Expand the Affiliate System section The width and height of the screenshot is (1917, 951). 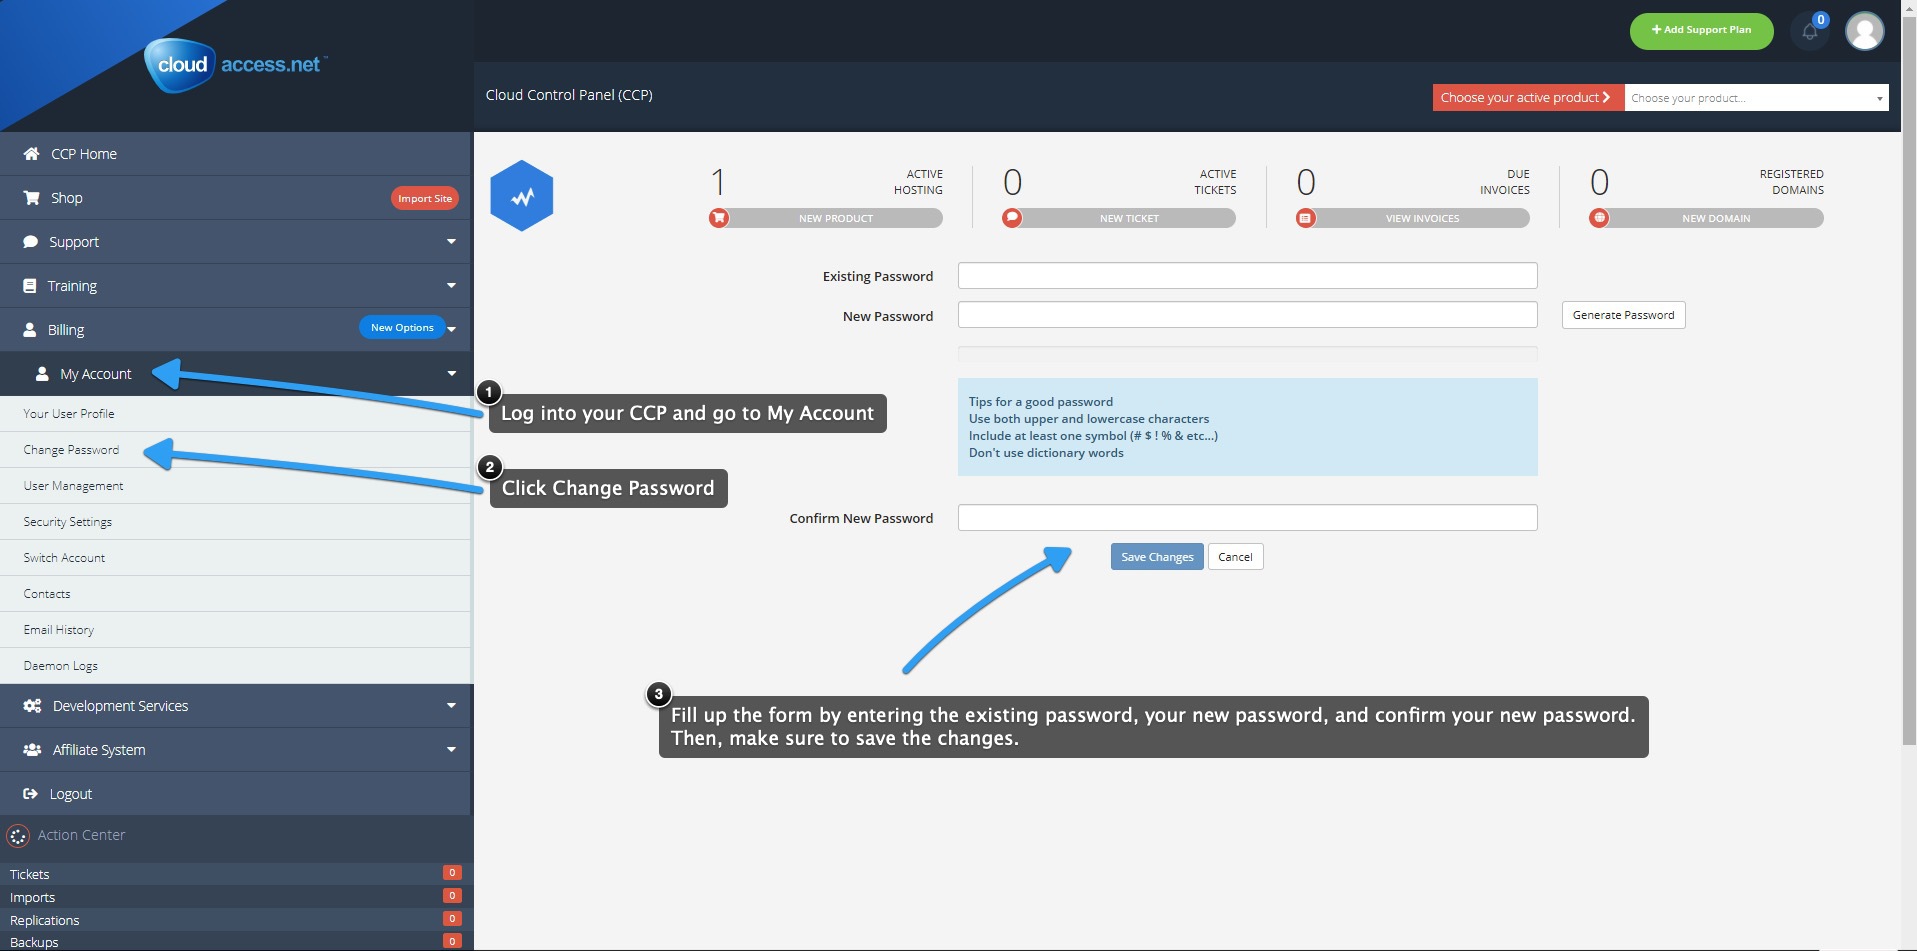tap(236, 750)
